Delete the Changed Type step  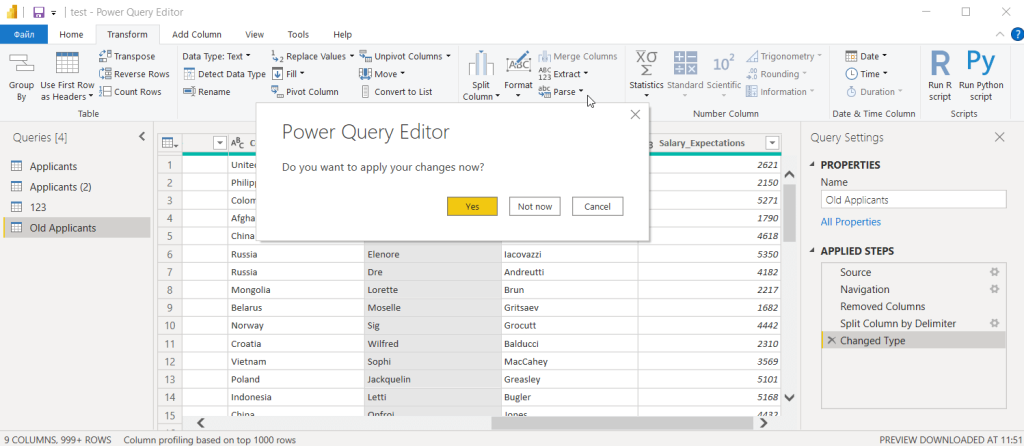tap(830, 341)
